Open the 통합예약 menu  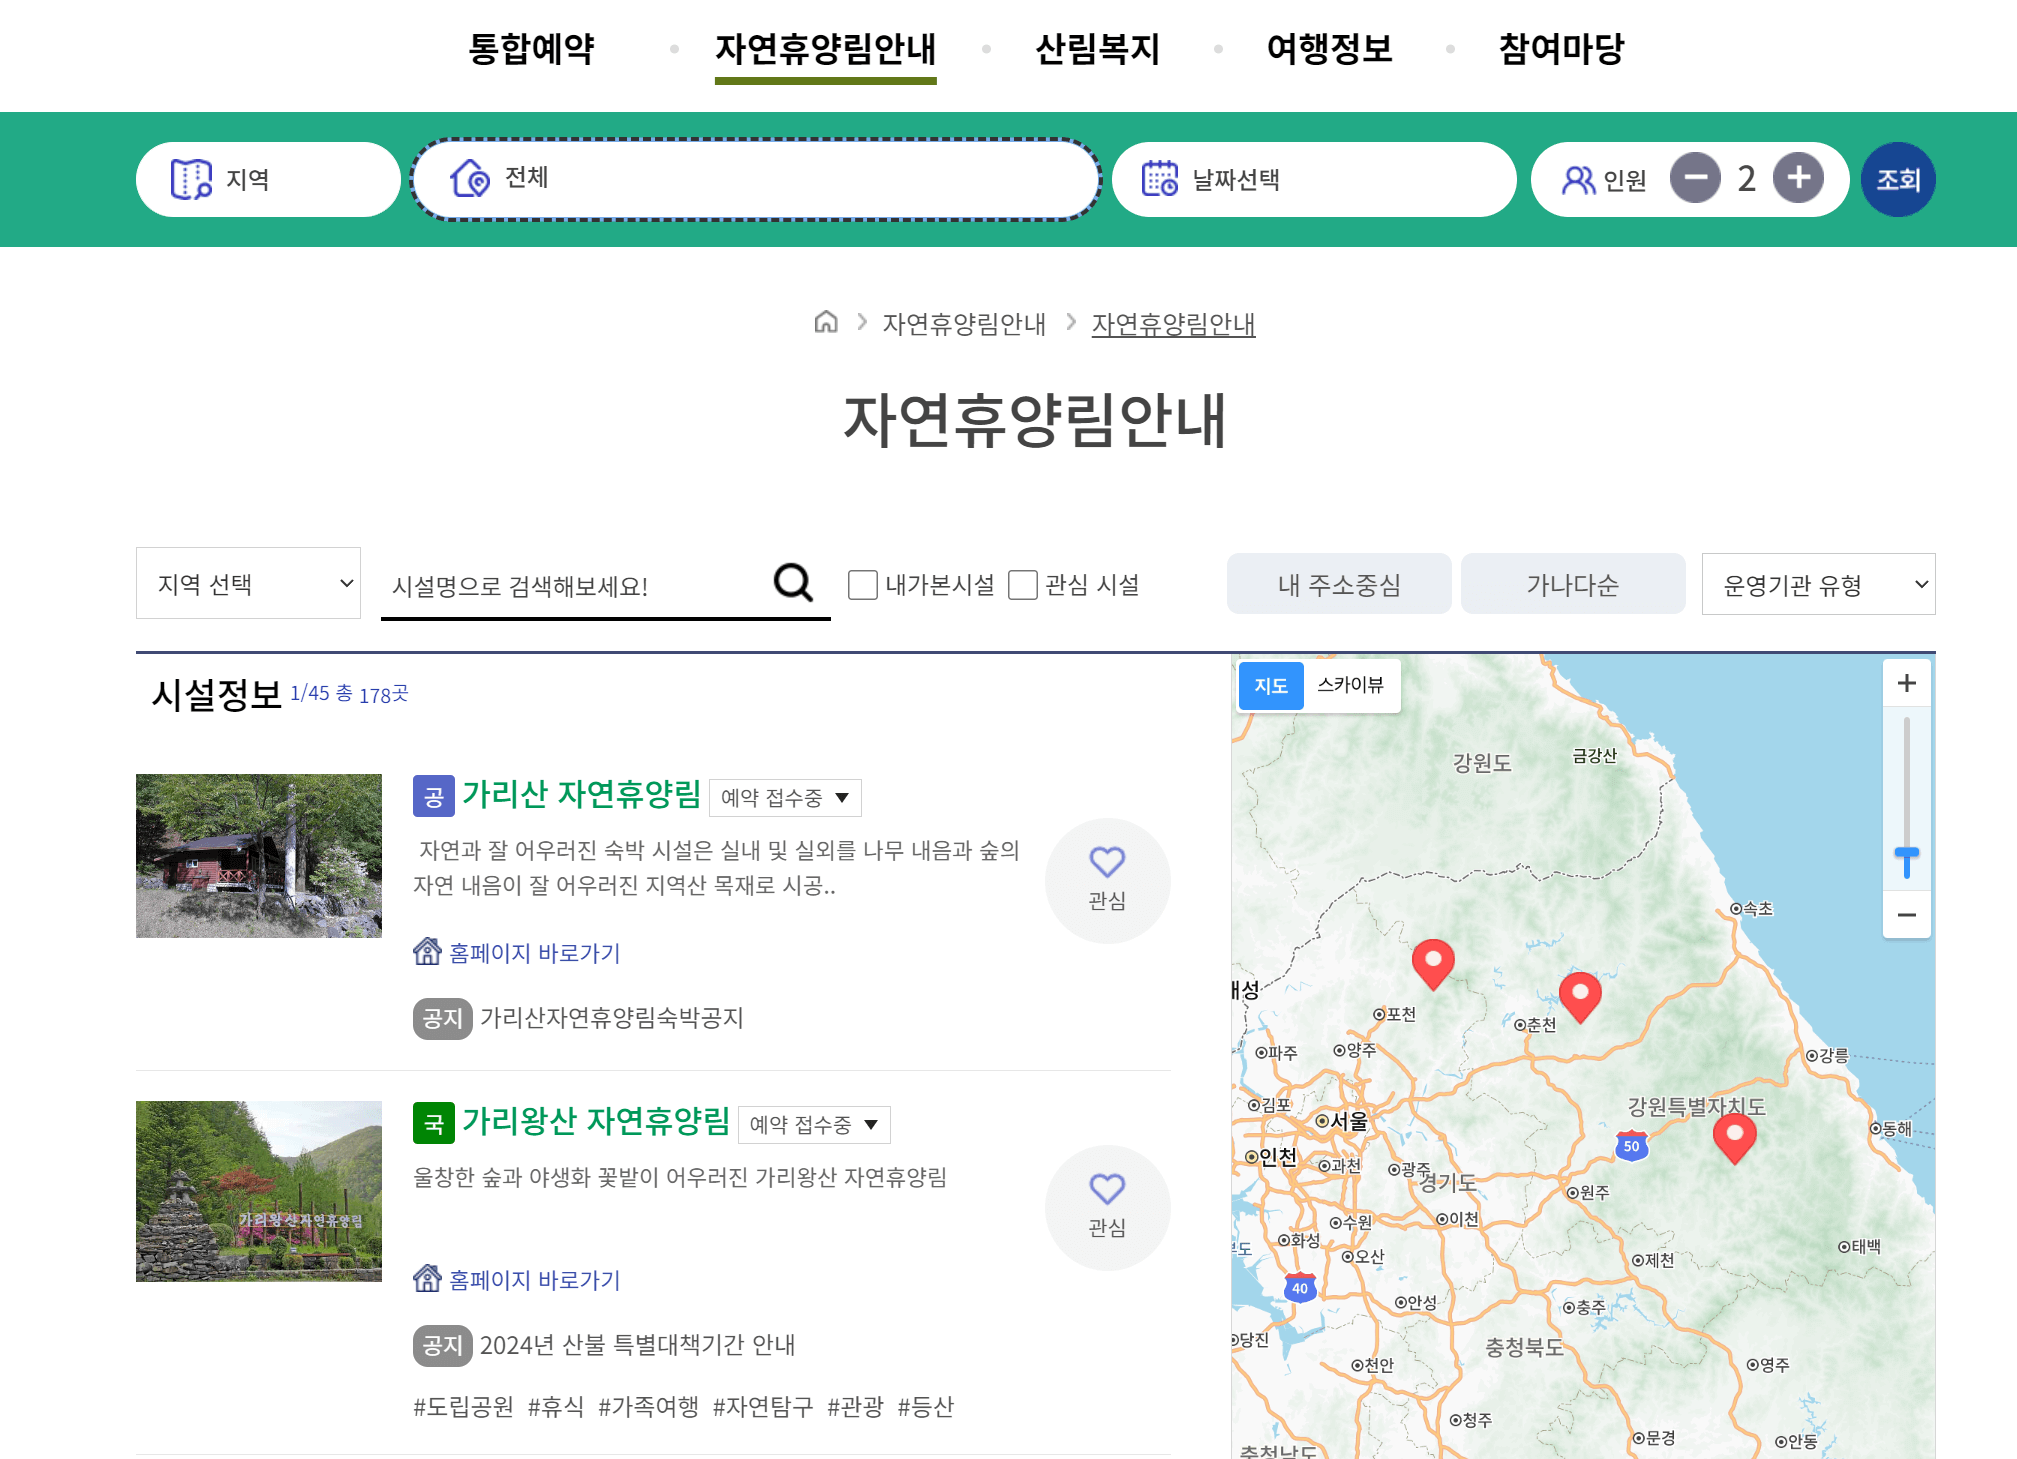coord(531,48)
